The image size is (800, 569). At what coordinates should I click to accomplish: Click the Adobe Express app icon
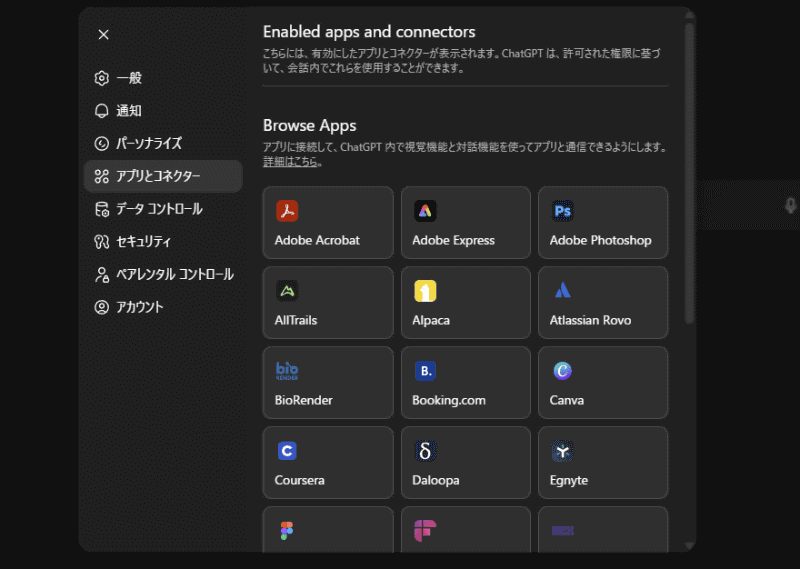[424, 211]
